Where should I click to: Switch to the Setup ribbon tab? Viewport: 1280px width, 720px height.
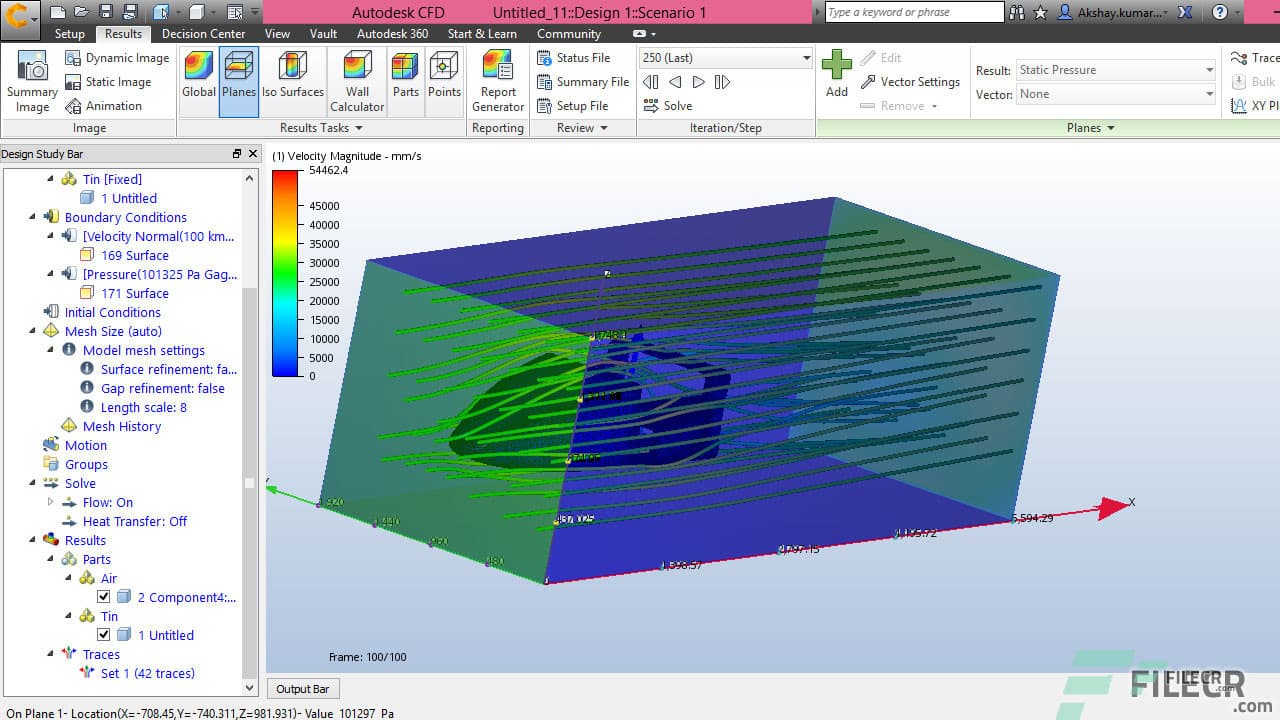point(69,33)
